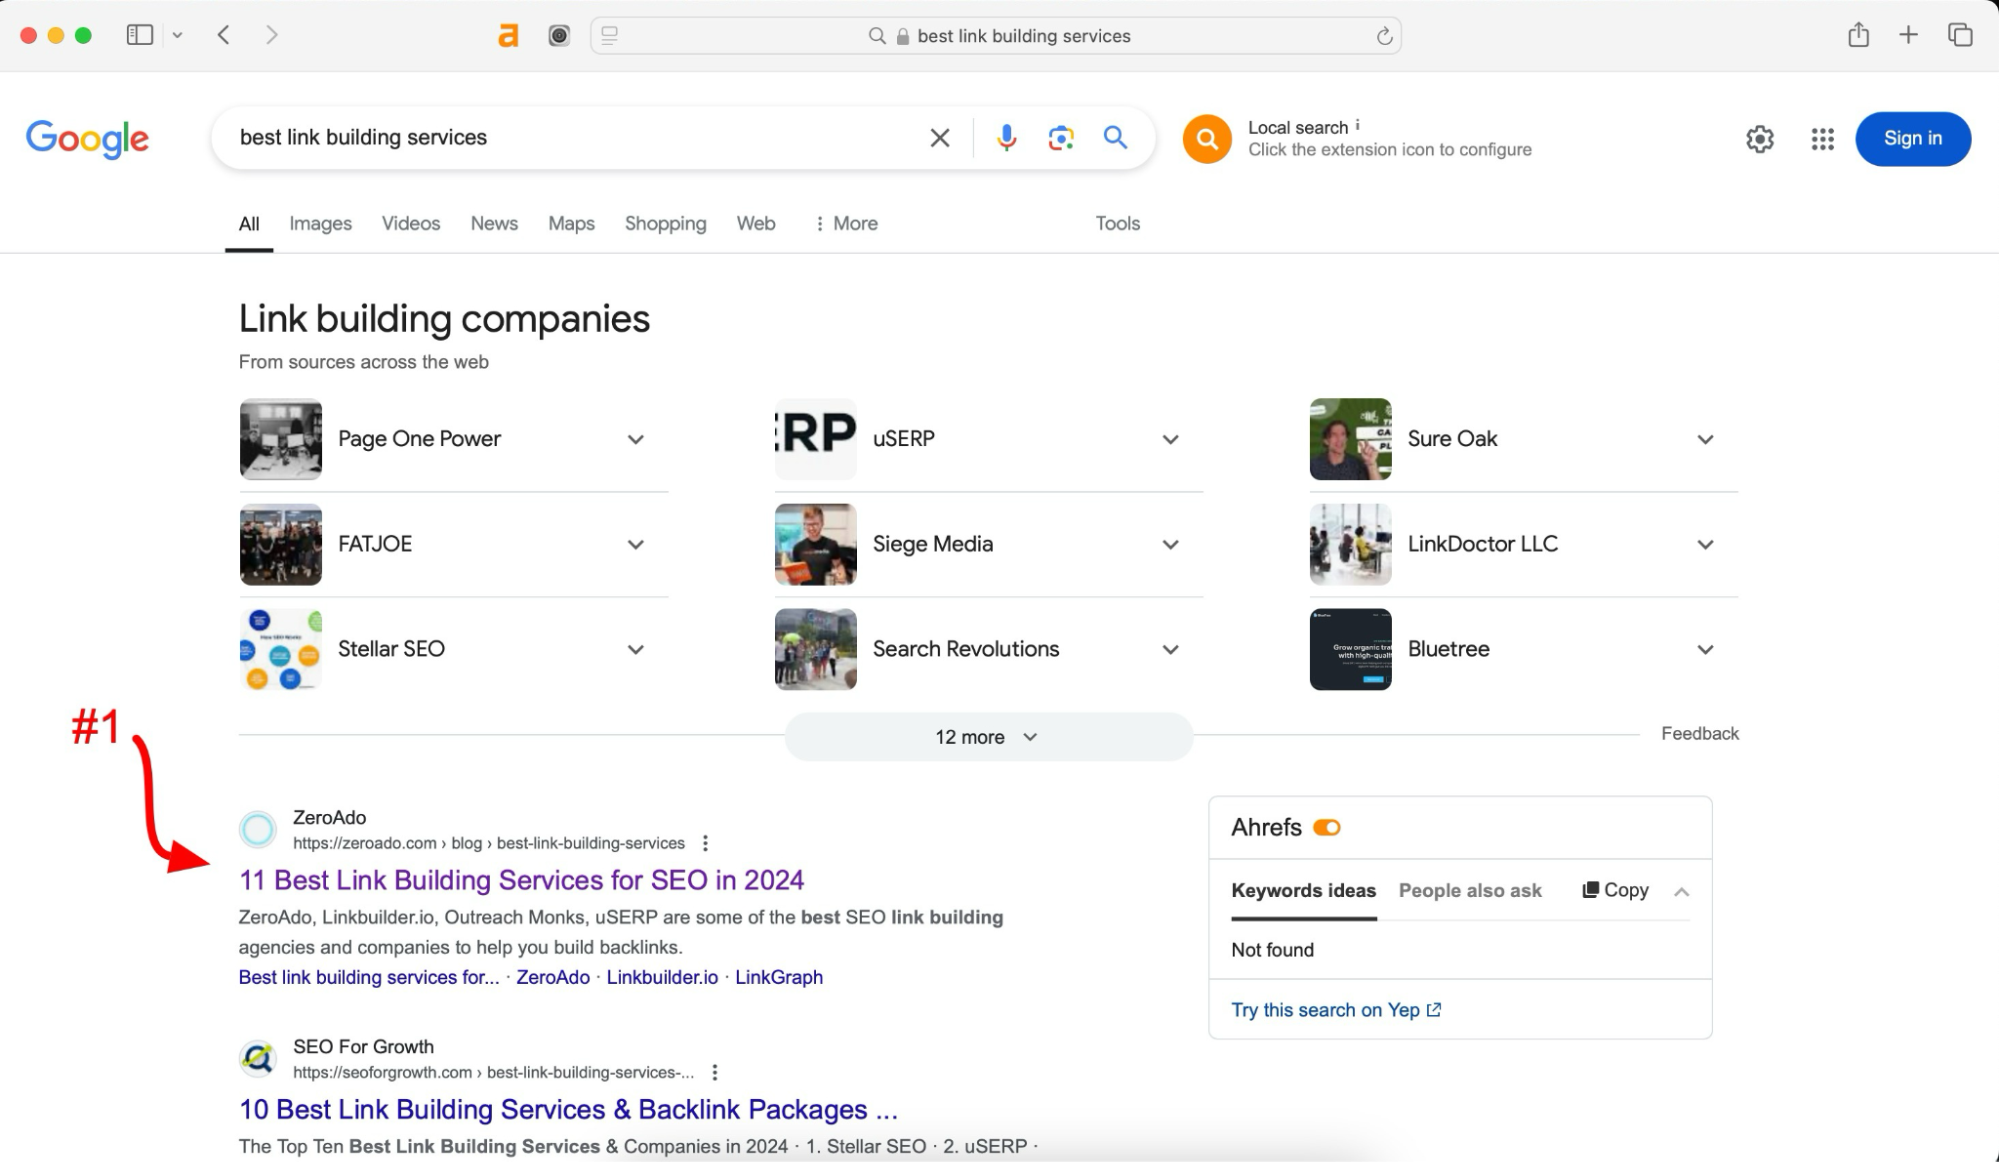Screen dimensions: 1999x1162
Task: Open a new tab with the plus icon
Action: pos(1908,35)
